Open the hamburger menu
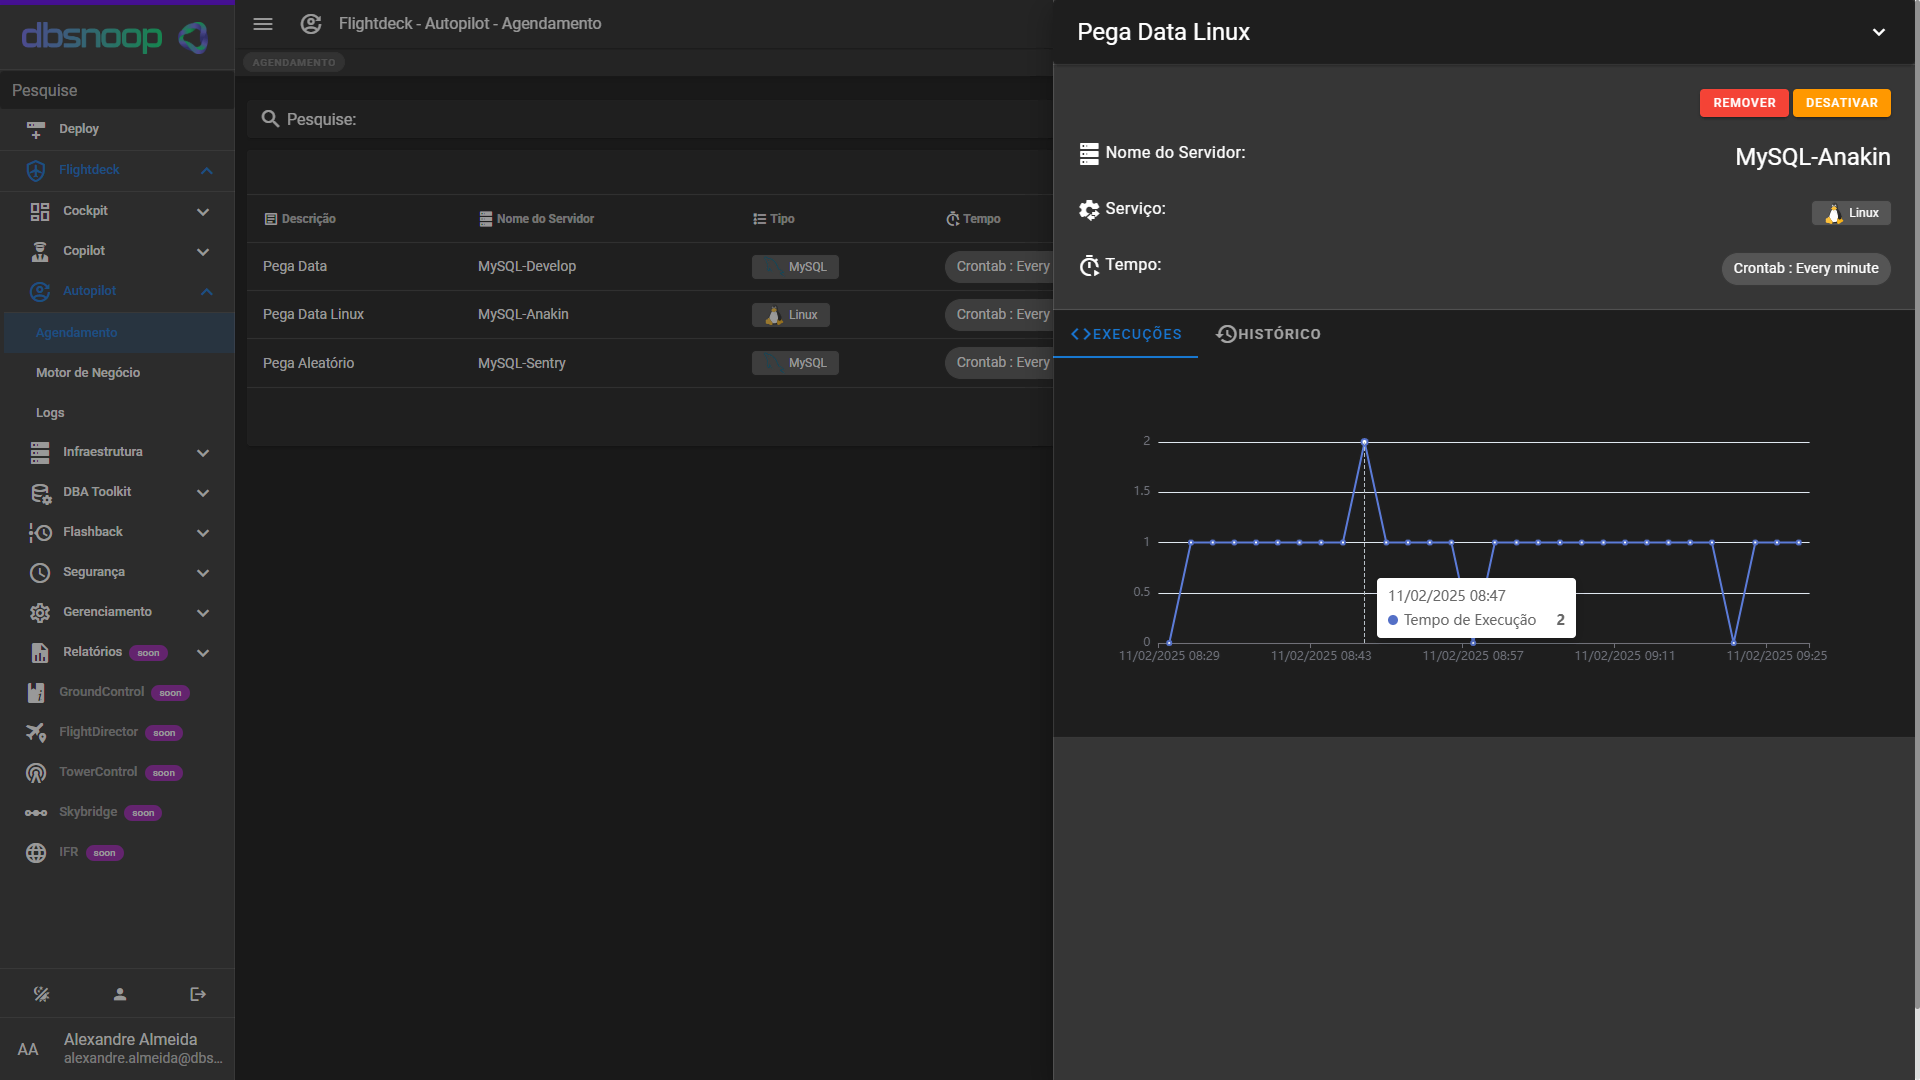This screenshot has height=1080, width=1920. point(263,23)
